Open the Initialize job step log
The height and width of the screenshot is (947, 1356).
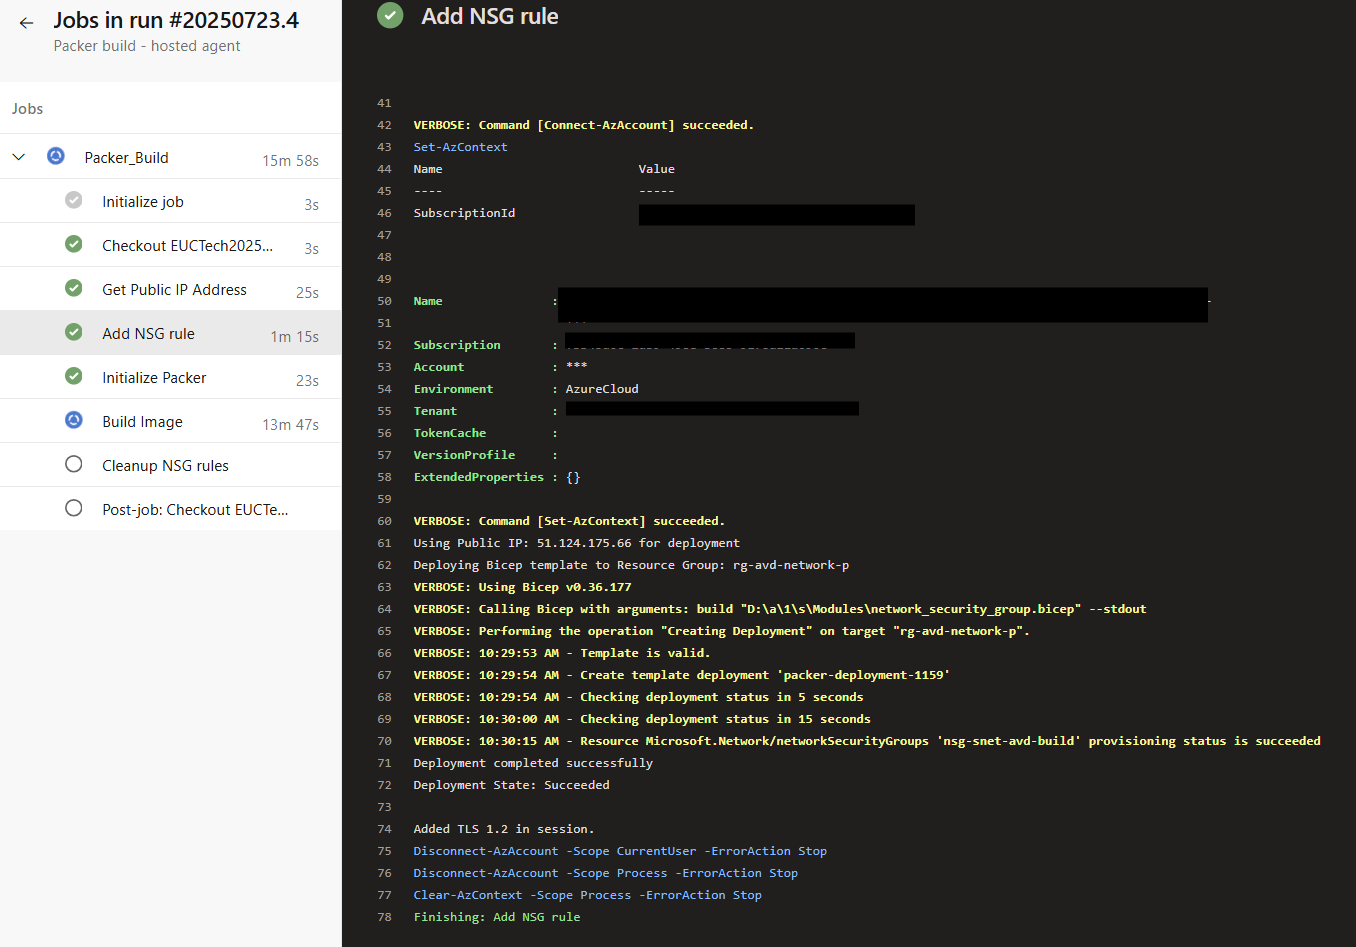point(143,202)
